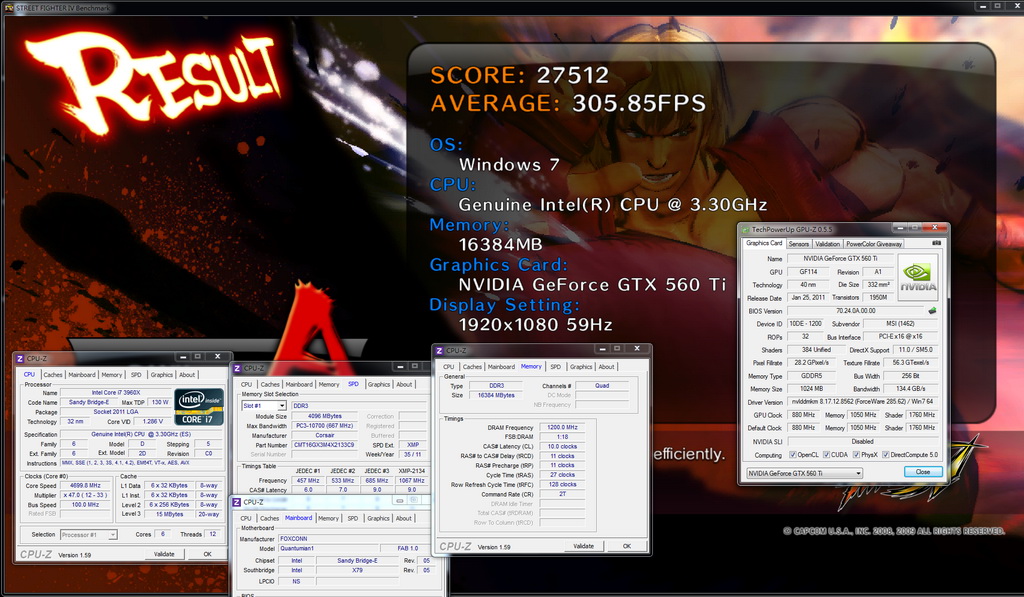Click Validate in the CPU-Z processor window

[x=164, y=554]
